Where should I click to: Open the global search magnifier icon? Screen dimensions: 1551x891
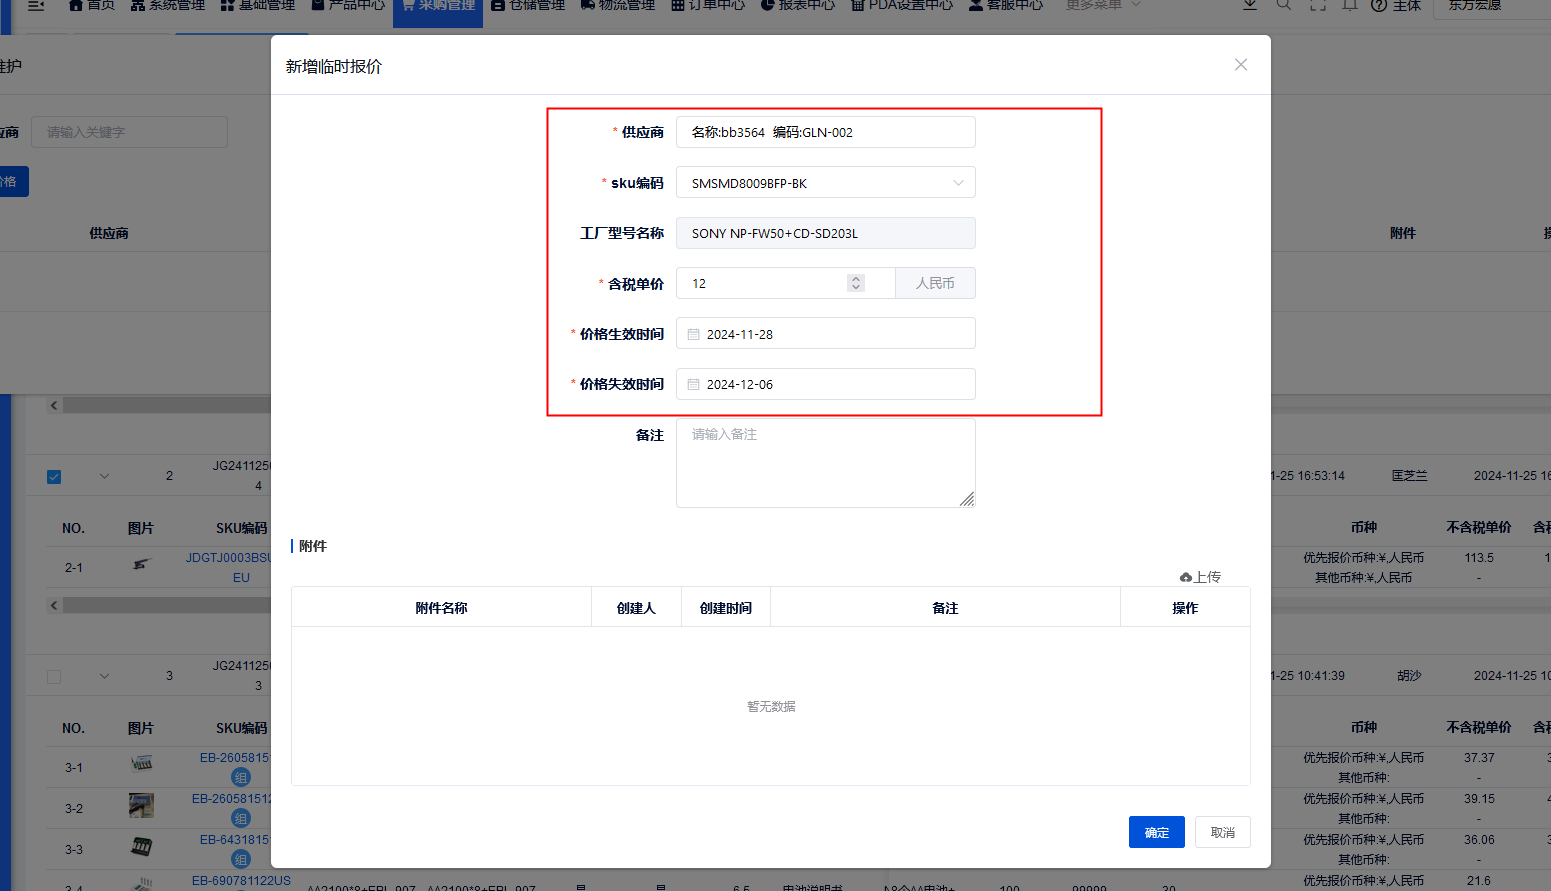pyautogui.click(x=1284, y=6)
